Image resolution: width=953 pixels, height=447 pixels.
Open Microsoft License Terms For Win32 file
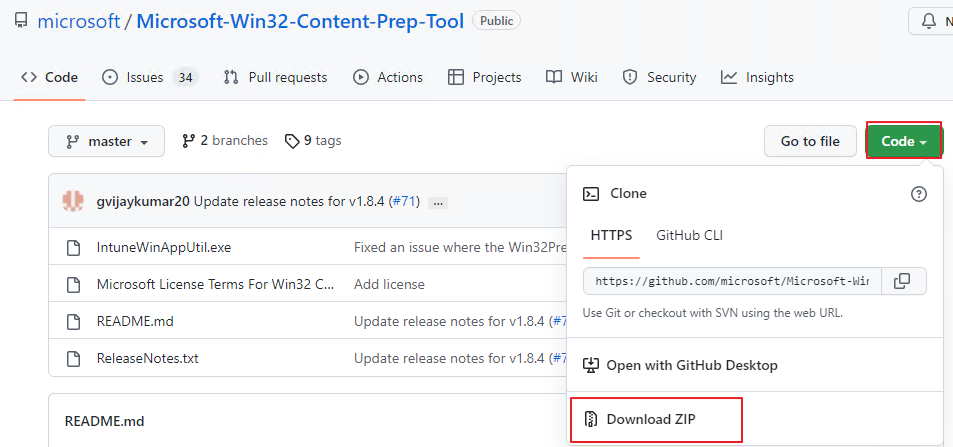pos(215,284)
